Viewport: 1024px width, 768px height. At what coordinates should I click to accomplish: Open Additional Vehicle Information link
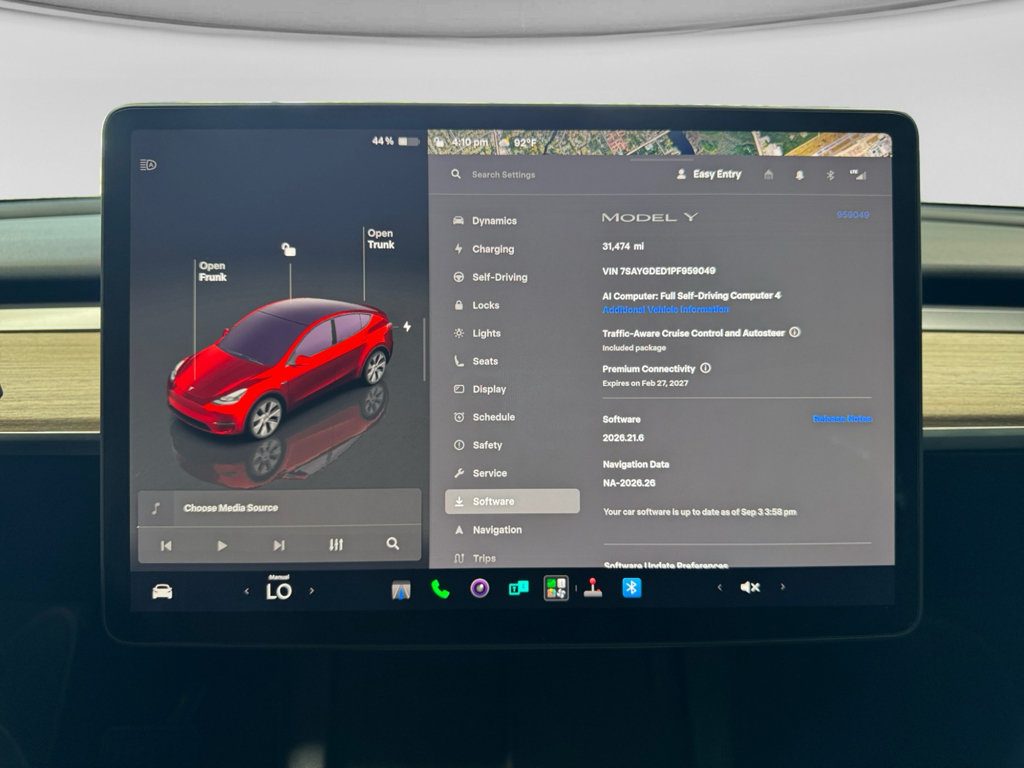point(665,310)
